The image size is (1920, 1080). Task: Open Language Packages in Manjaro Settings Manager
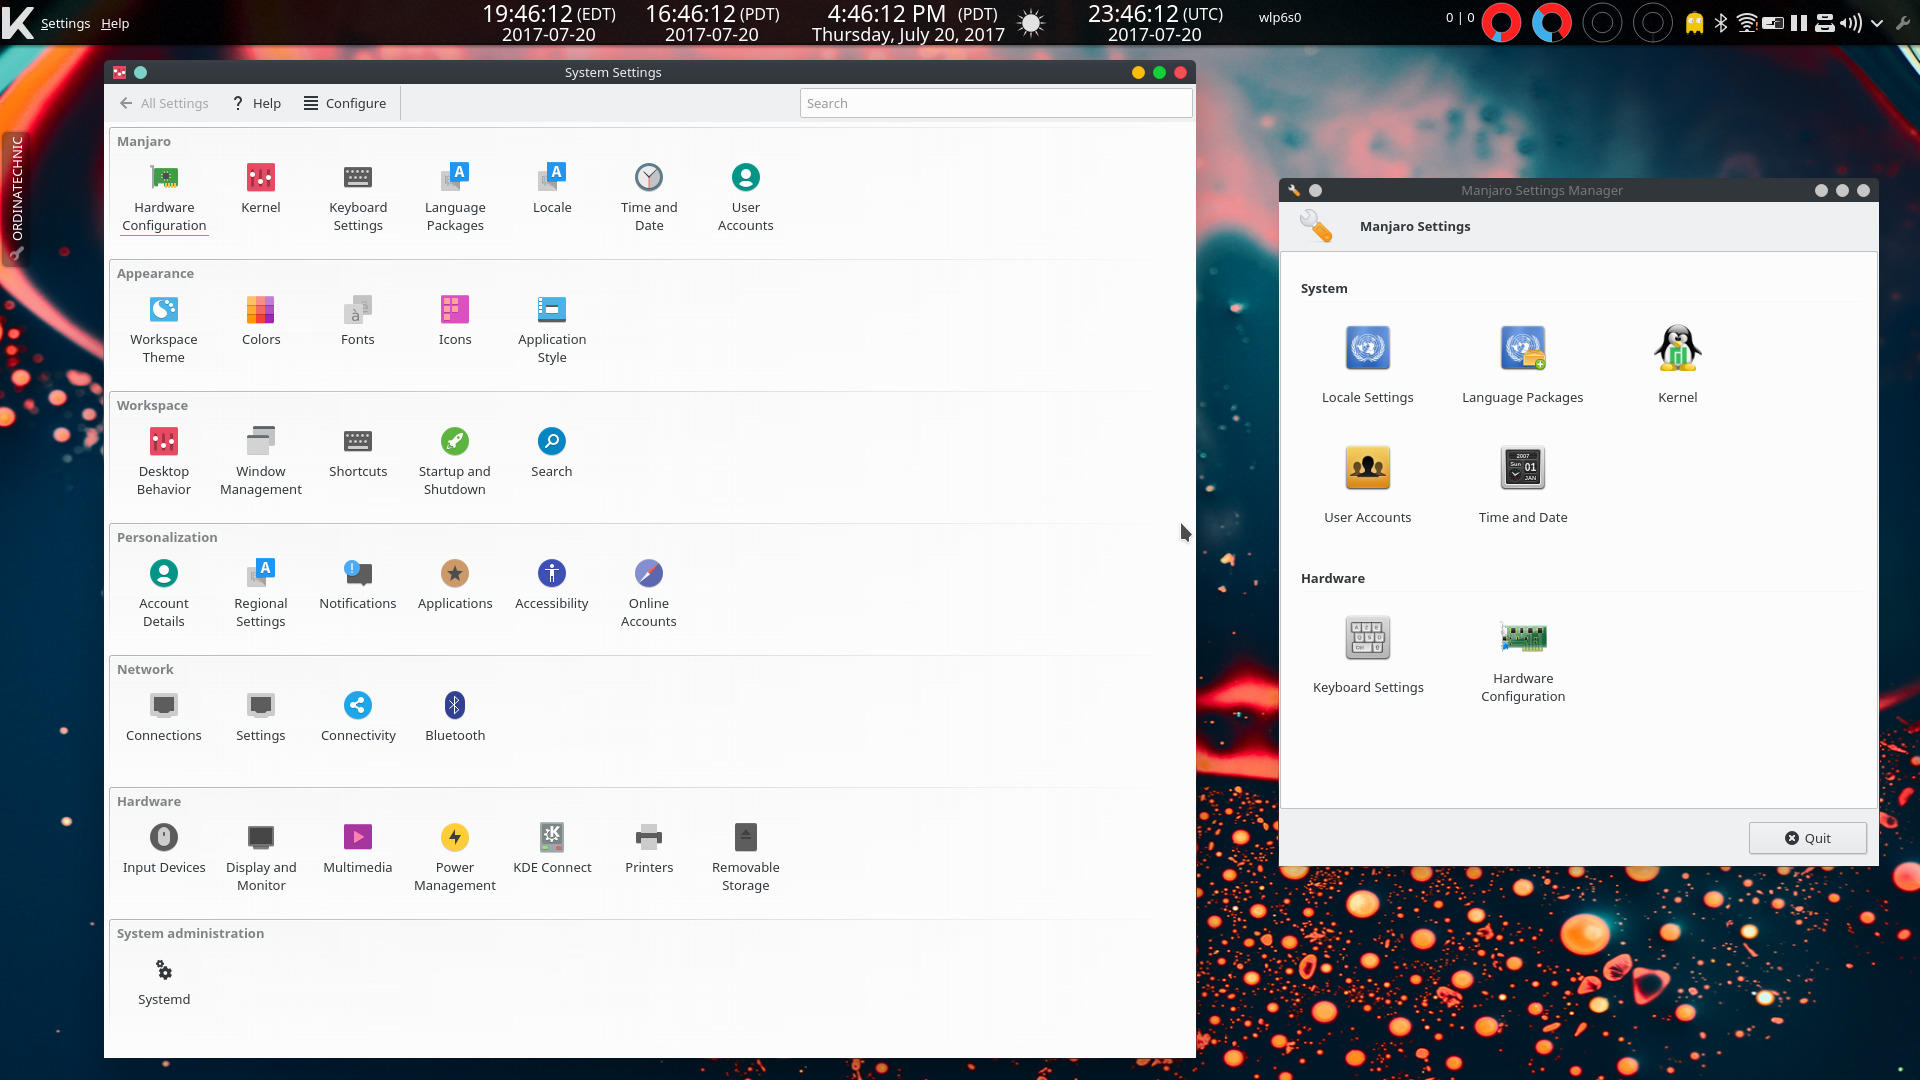(1523, 364)
